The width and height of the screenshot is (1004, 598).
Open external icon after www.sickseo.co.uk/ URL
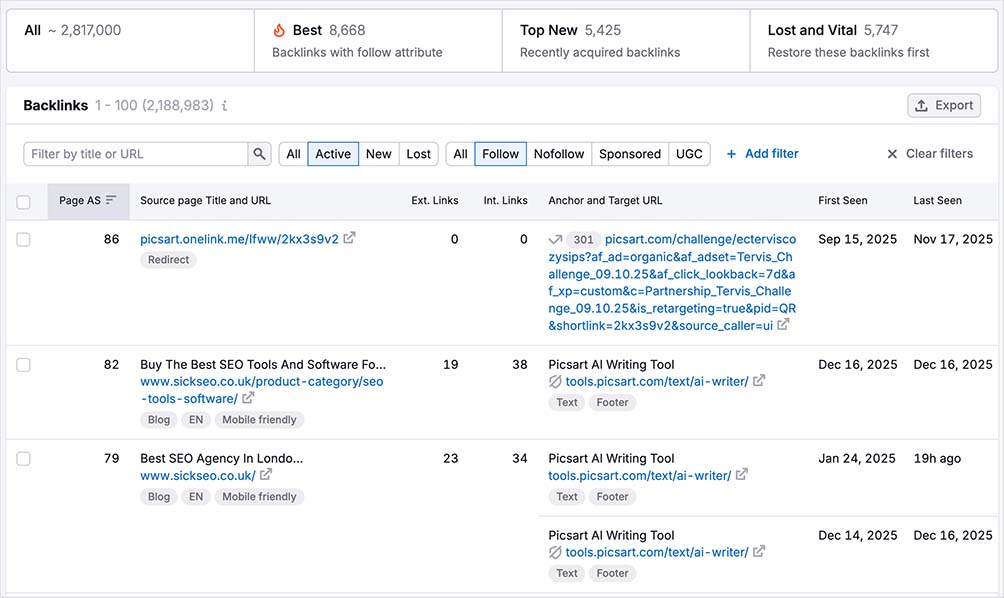coord(266,475)
